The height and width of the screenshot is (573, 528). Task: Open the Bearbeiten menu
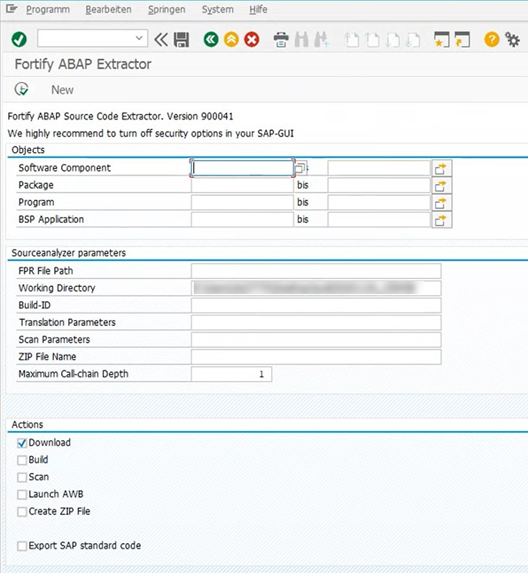coord(109,10)
